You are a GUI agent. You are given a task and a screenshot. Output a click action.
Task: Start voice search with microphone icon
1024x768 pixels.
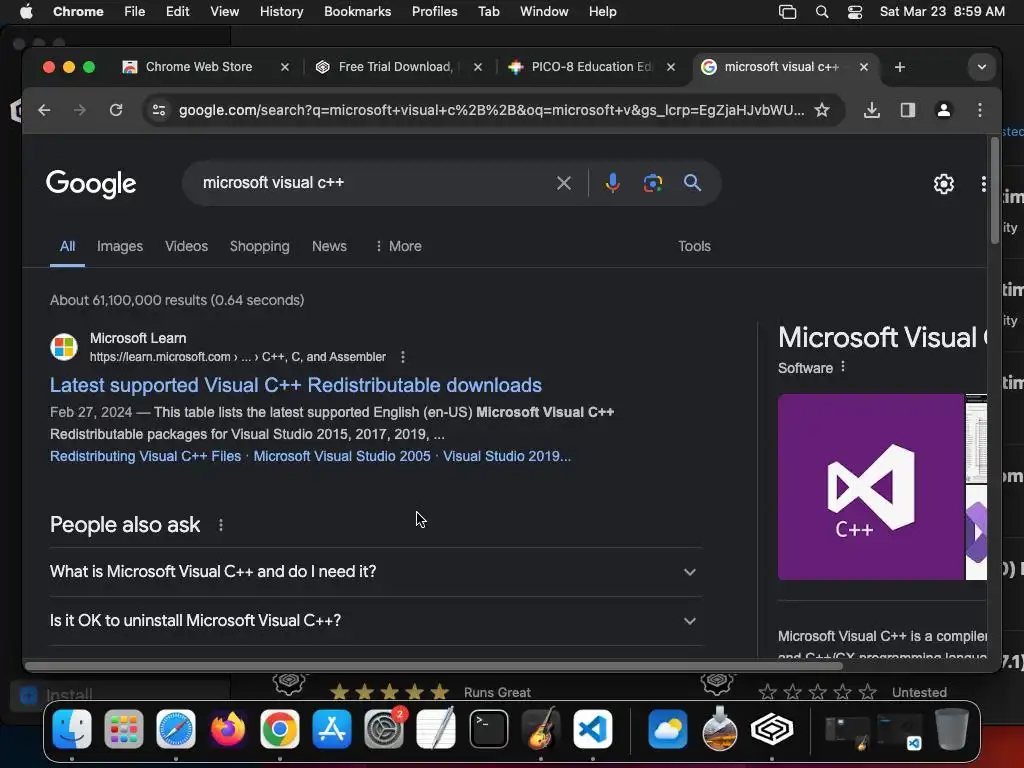[x=612, y=183]
